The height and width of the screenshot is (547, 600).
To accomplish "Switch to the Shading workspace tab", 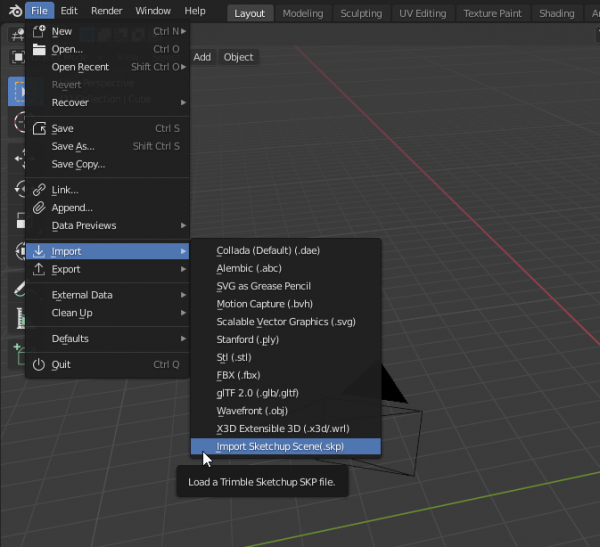I will 557,13.
